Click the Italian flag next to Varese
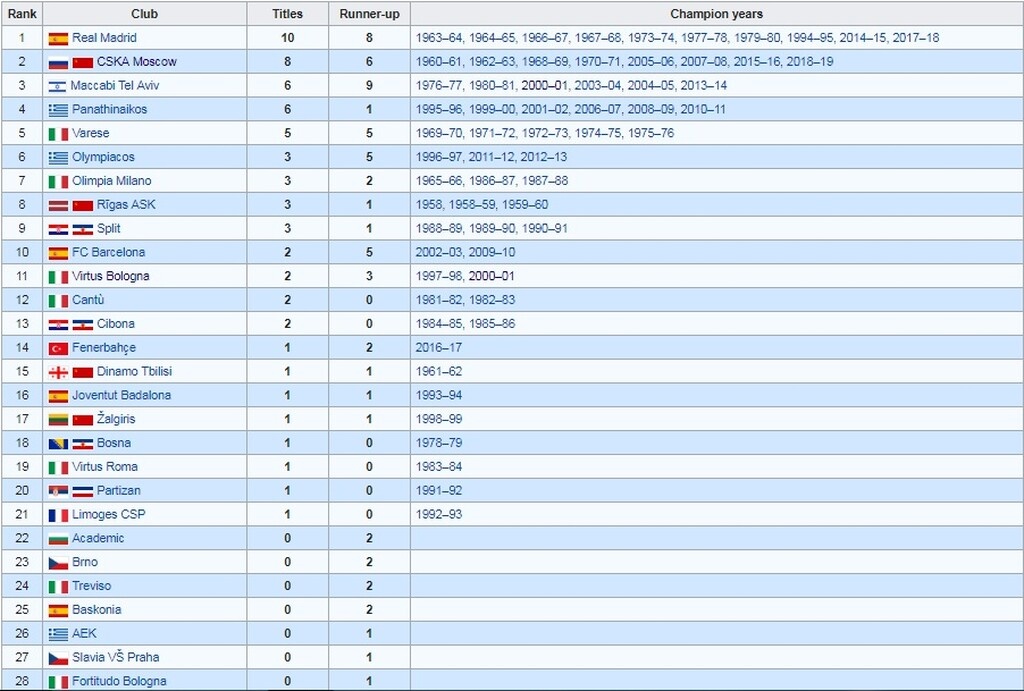Image resolution: width=1024 pixels, height=691 pixels. click(58, 134)
